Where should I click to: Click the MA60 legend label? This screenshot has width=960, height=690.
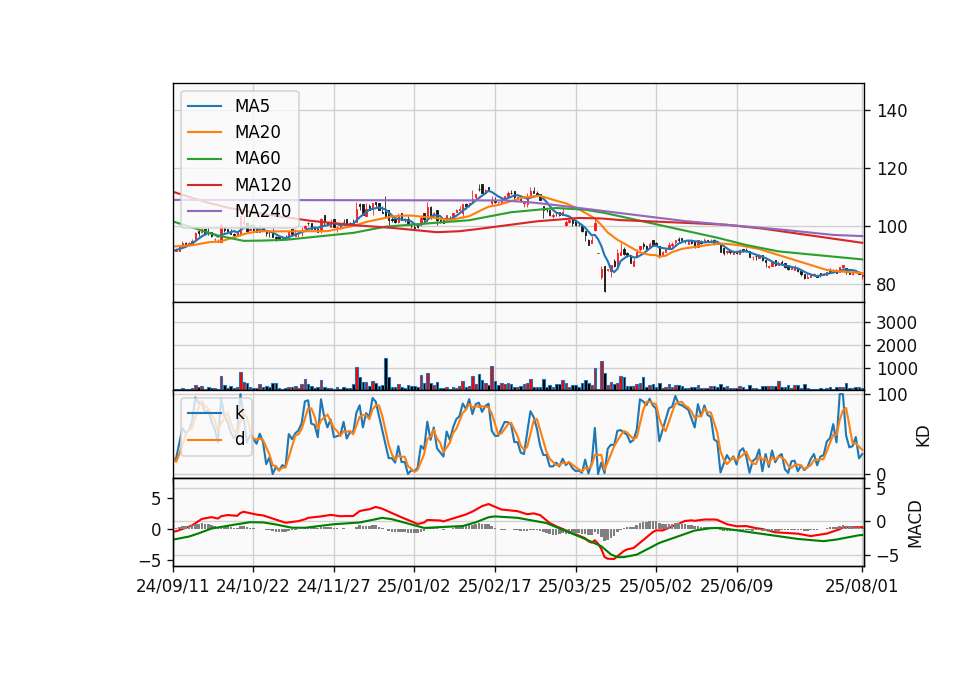(x=257, y=159)
